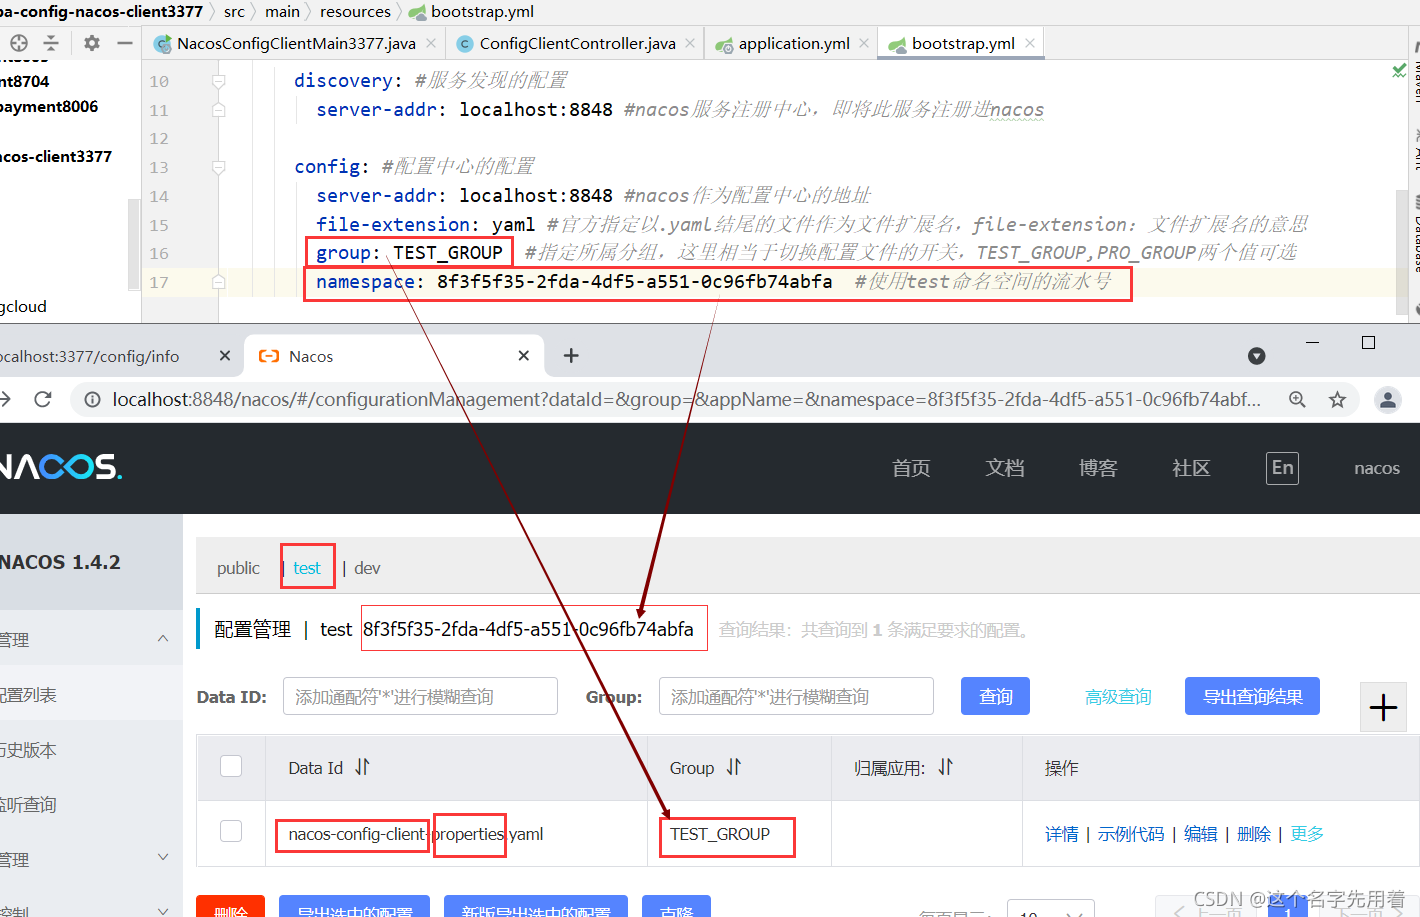Close the Nacos browser tab

(524, 355)
